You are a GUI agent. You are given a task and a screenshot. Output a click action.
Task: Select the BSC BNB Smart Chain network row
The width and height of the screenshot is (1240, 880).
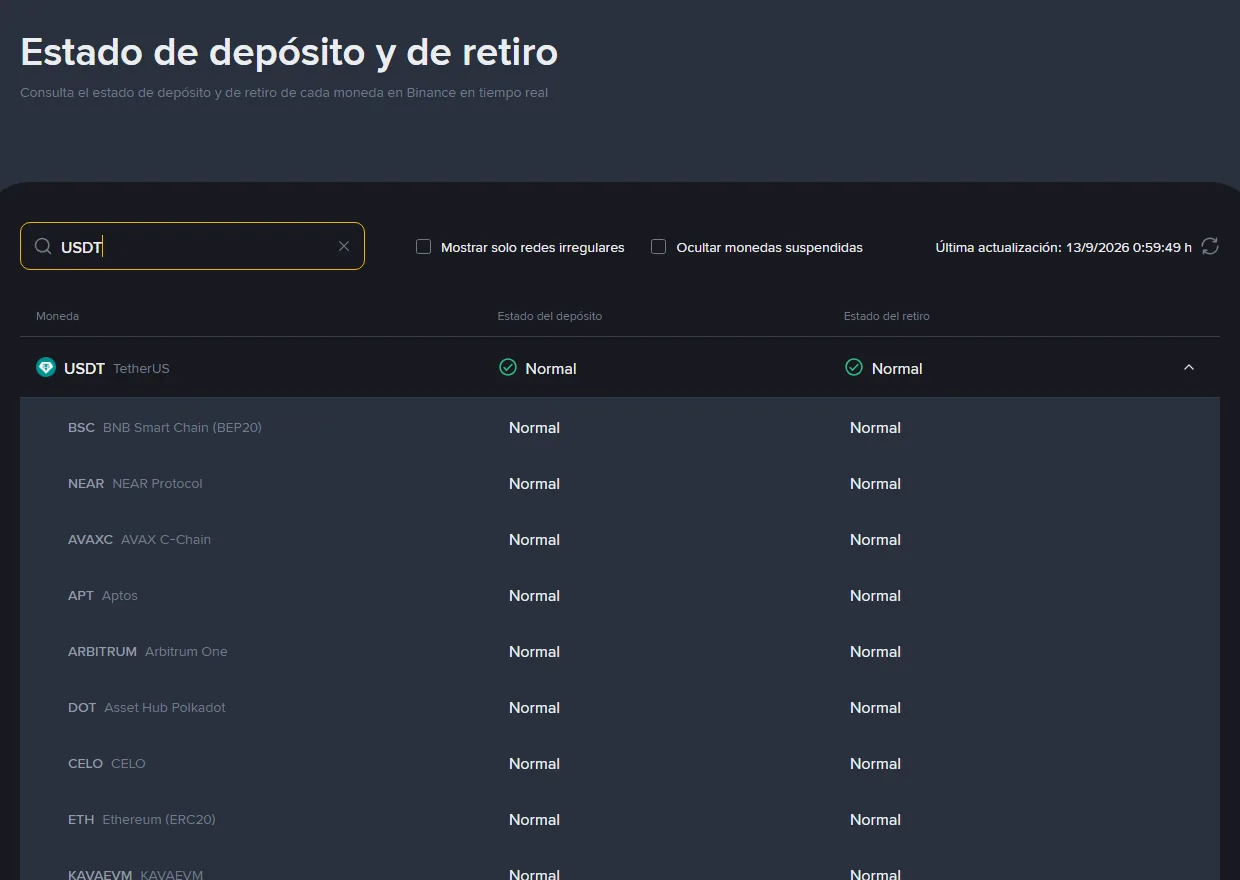(620, 427)
